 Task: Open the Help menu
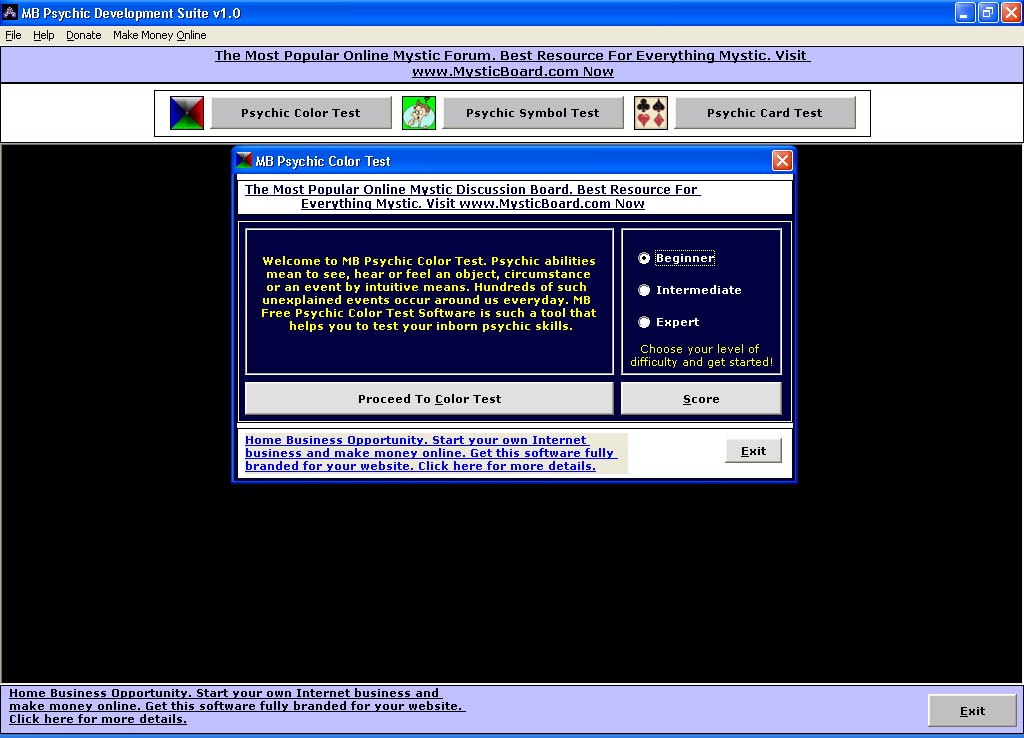(44, 35)
